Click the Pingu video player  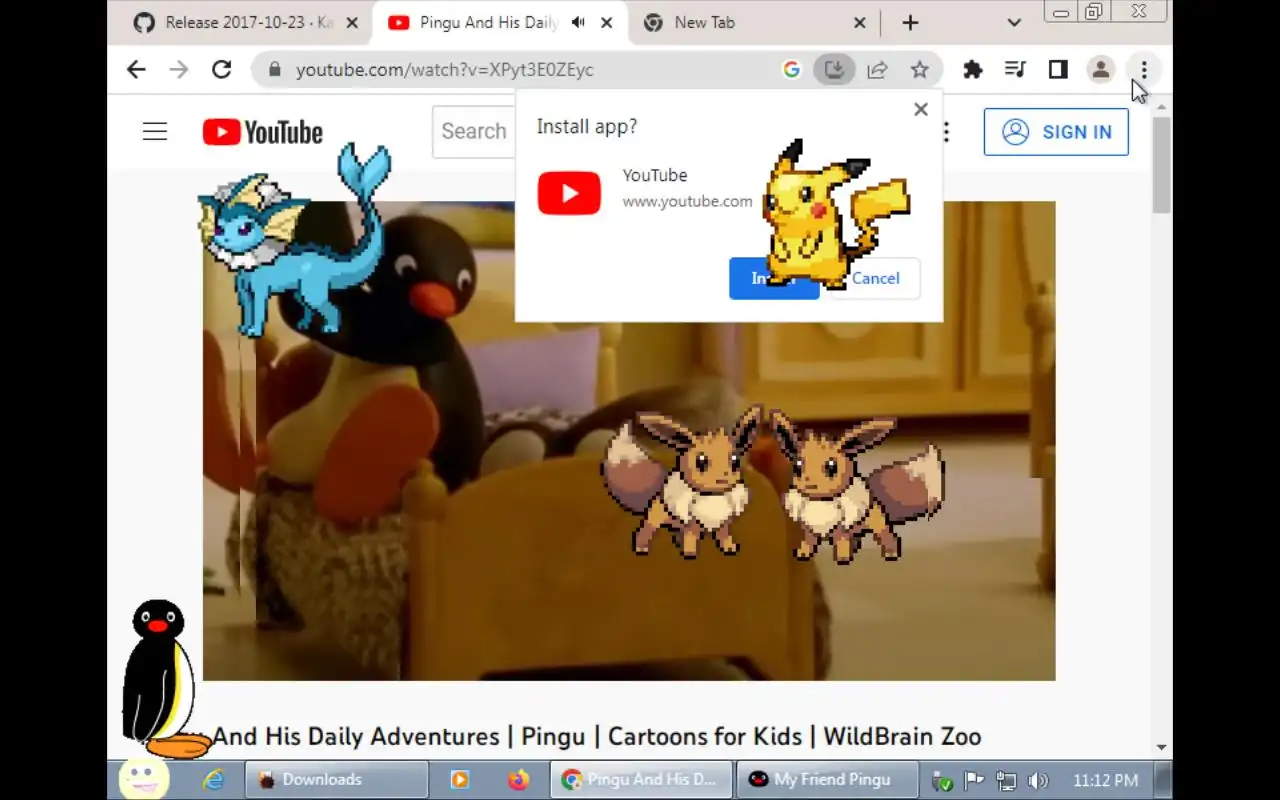pos(629,440)
